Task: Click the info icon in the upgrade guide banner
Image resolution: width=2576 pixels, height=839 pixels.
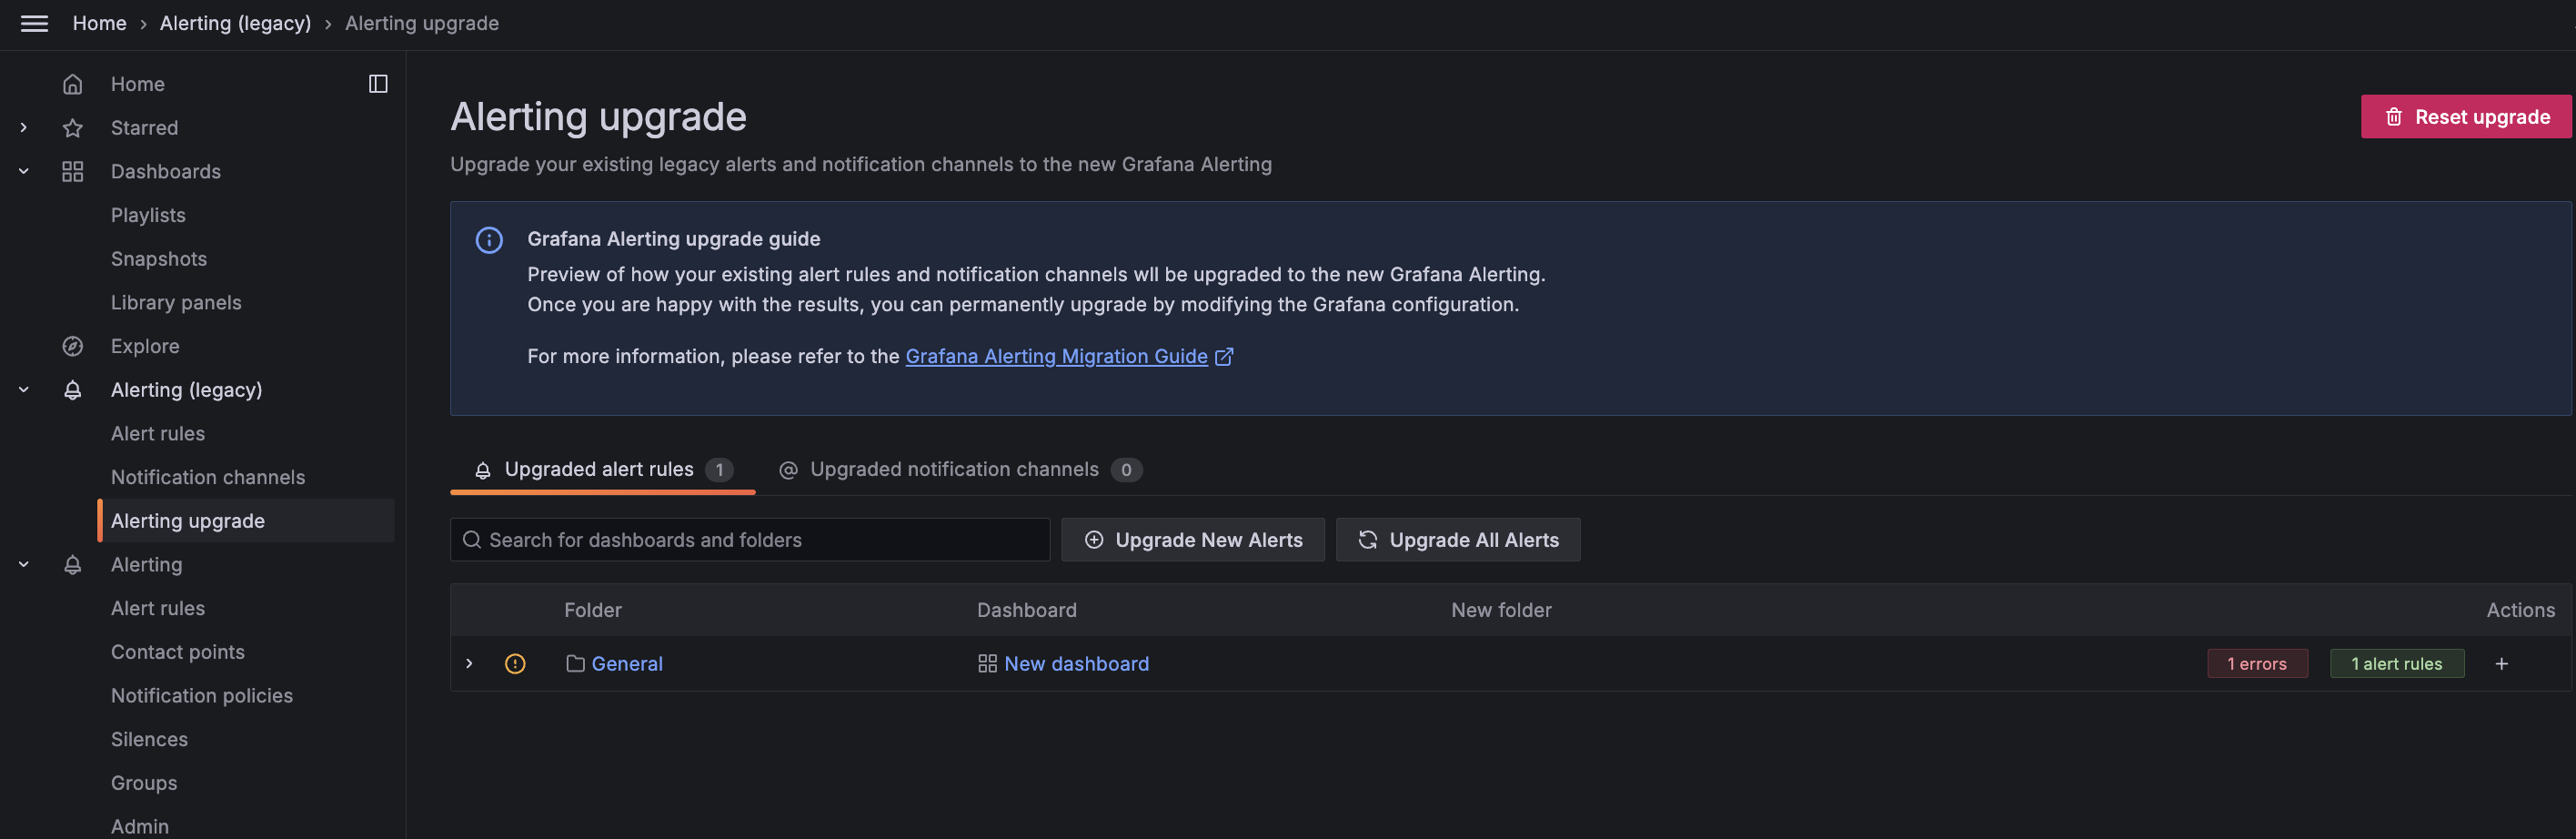Action: (x=489, y=239)
